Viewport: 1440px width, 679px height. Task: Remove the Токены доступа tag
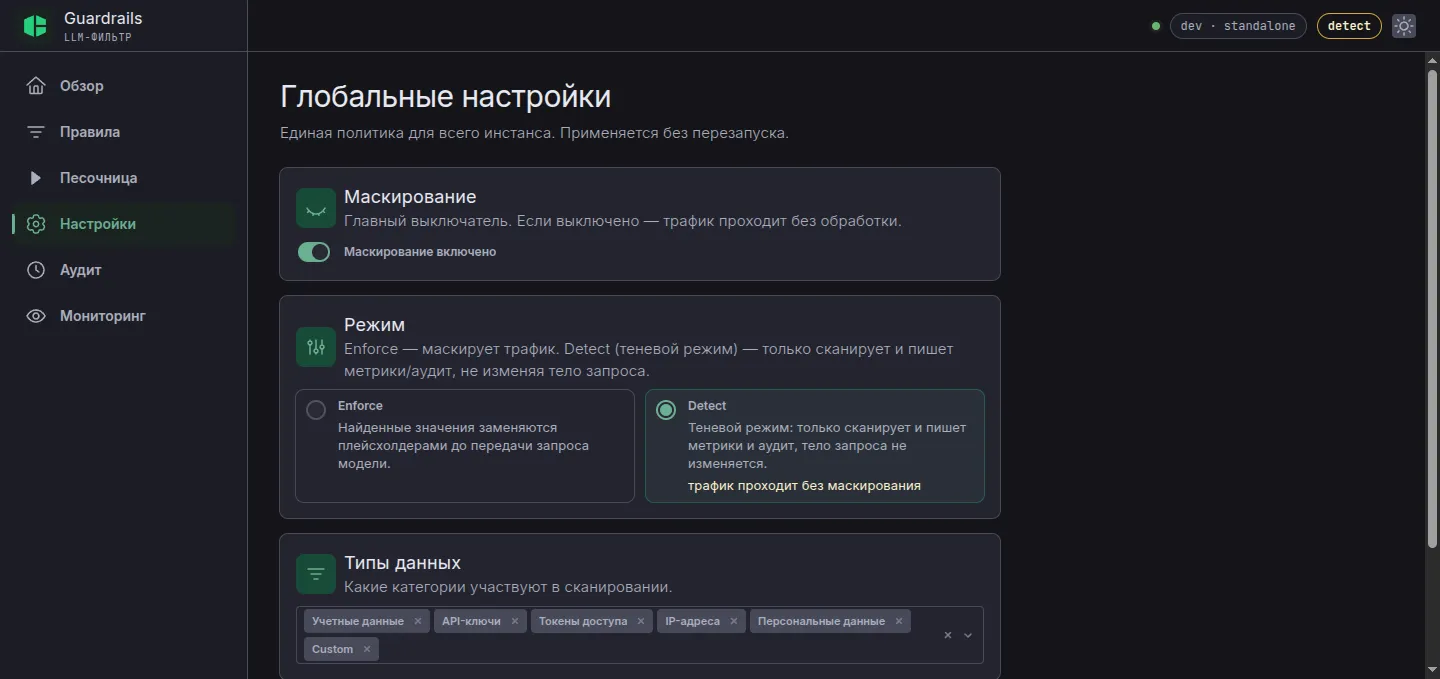coord(641,621)
